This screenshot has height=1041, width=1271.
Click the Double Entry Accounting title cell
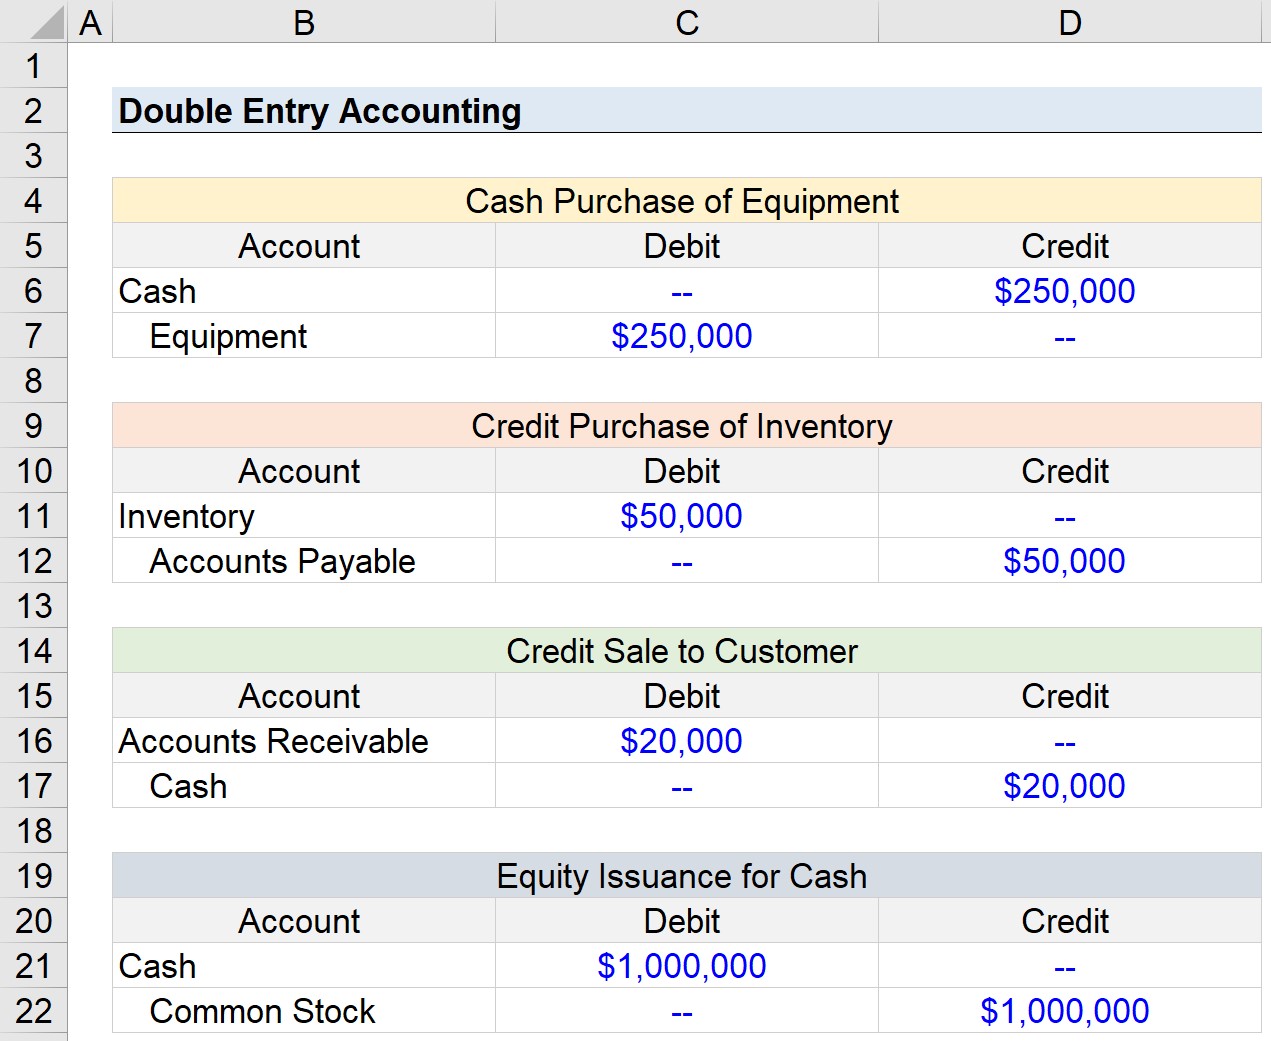(x=320, y=111)
